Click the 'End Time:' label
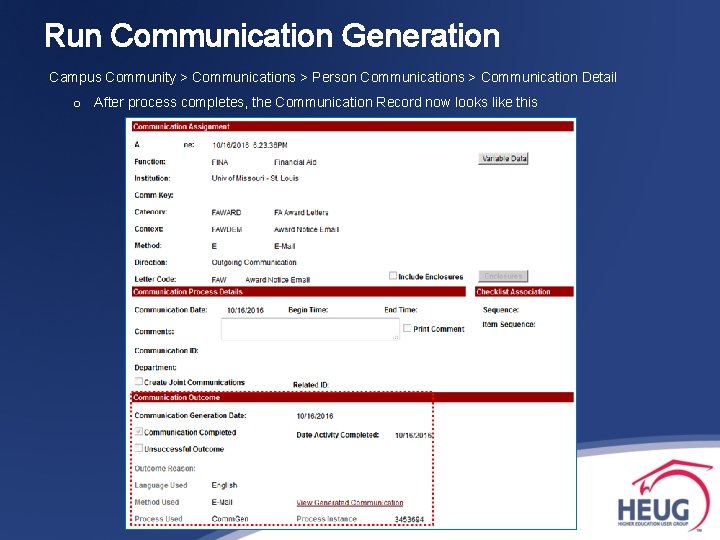 400,310
